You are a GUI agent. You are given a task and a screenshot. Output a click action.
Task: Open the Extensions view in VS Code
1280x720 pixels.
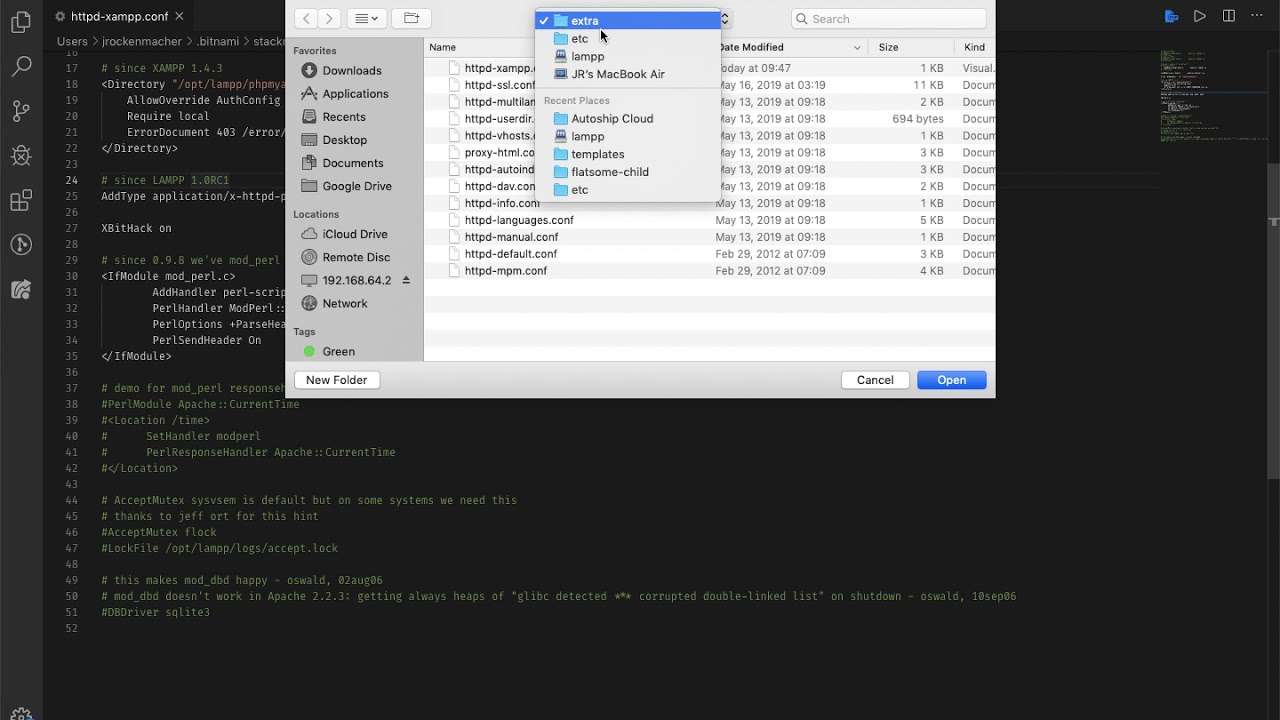pyautogui.click(x=21, y=201)
